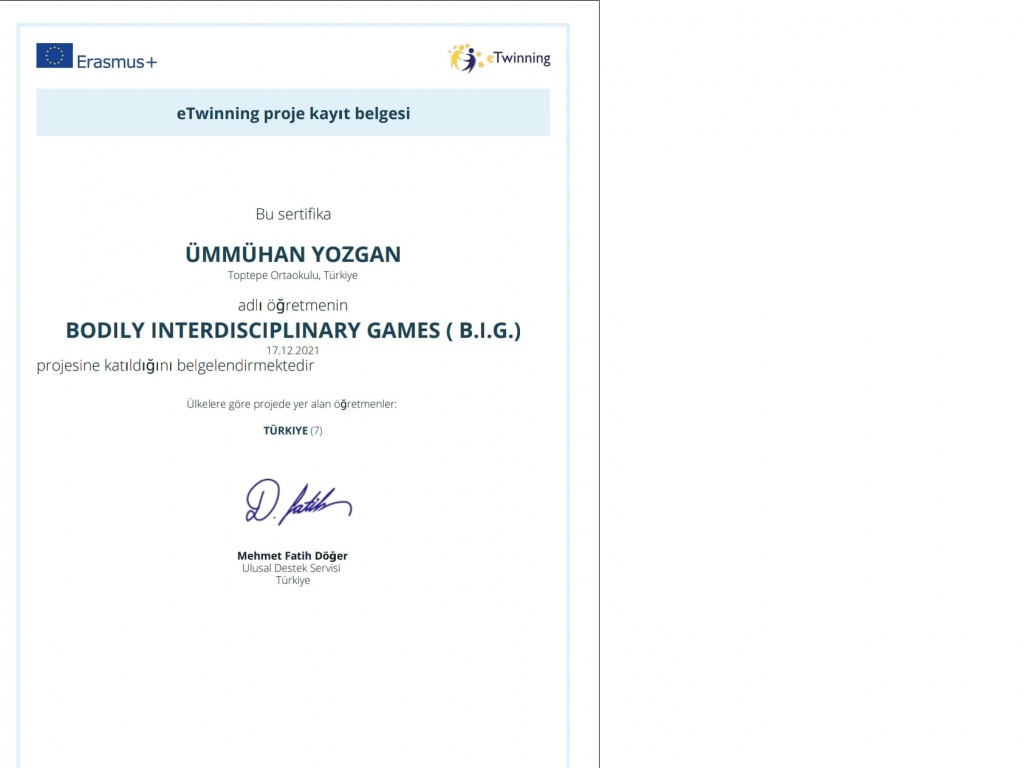Image resolution: width=1023 pixels, height=768 pixels.
Task: Select the BODILY INTERDISCIPLINARY GAMES project title
Action: click(293, 330)
